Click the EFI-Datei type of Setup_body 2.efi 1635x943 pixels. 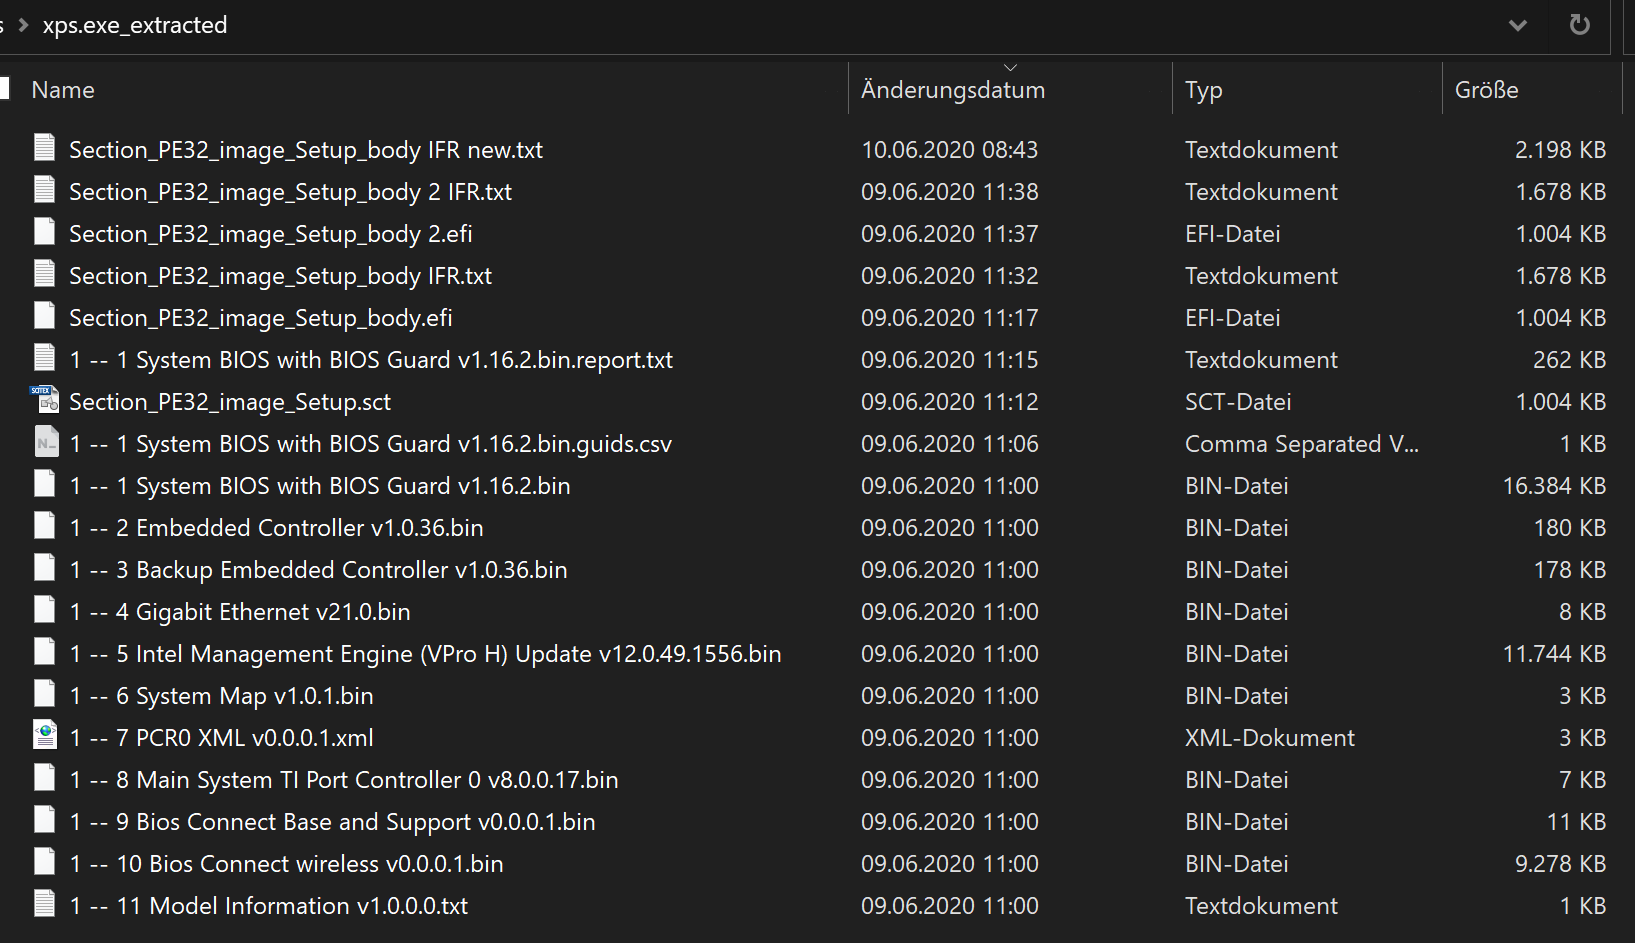pyautogui.click(x=1232, y=234)
